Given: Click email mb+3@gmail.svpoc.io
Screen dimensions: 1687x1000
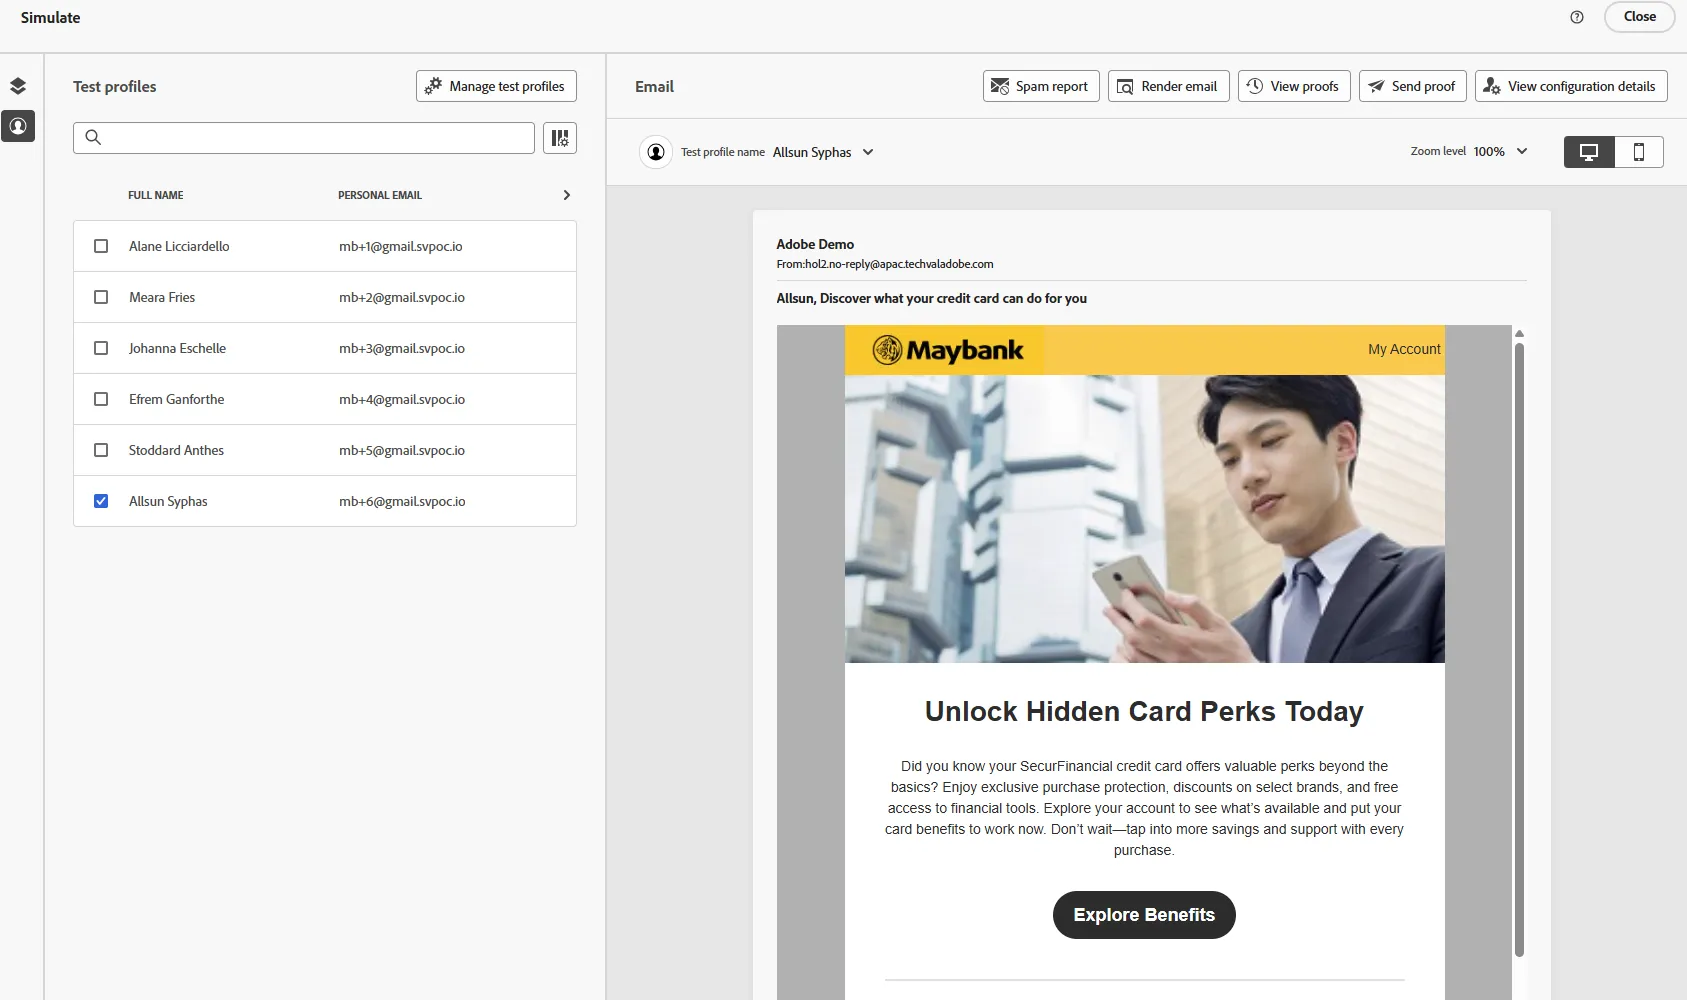Looking at the screenshot, I should 402,348.
